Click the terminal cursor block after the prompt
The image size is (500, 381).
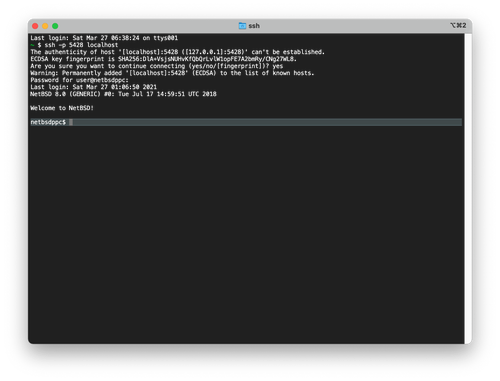71,122
